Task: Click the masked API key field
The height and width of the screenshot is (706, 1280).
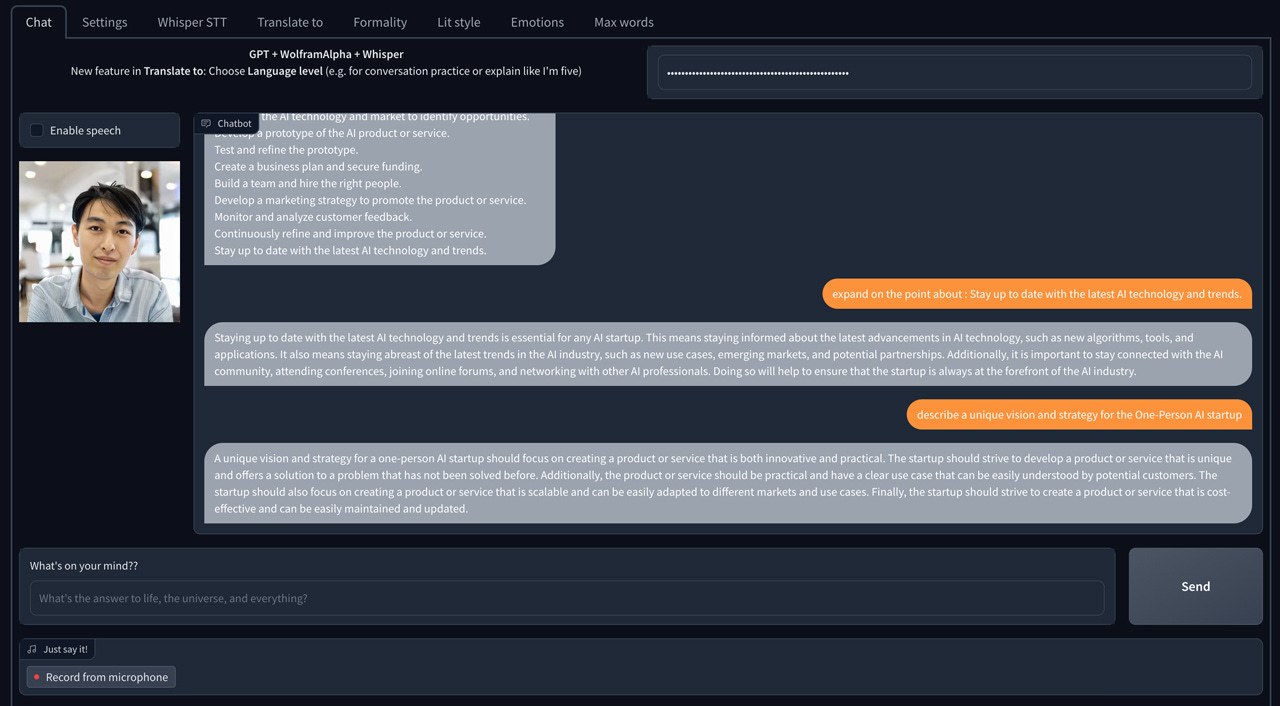Action: tap(954, 71)
